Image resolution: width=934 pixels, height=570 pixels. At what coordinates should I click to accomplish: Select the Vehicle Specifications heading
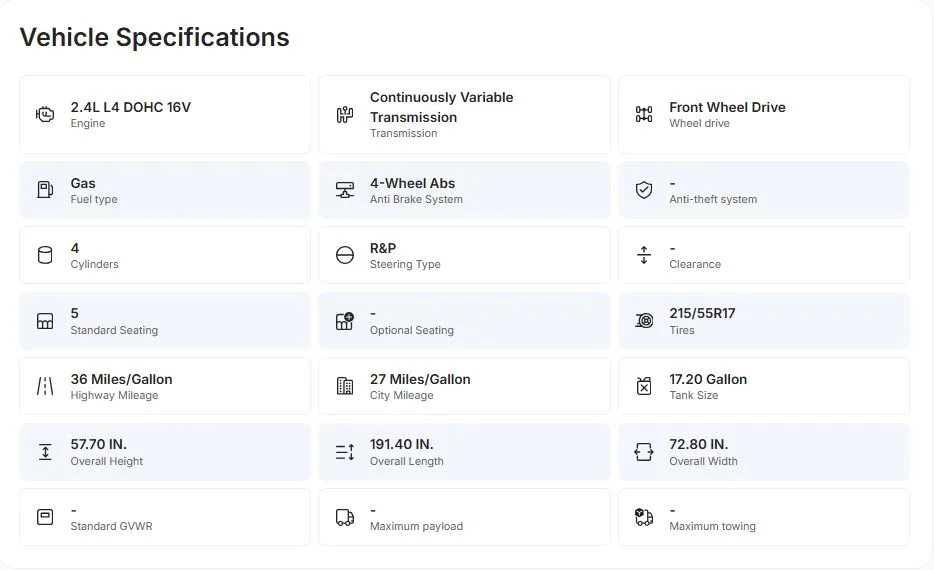[154, 37]
